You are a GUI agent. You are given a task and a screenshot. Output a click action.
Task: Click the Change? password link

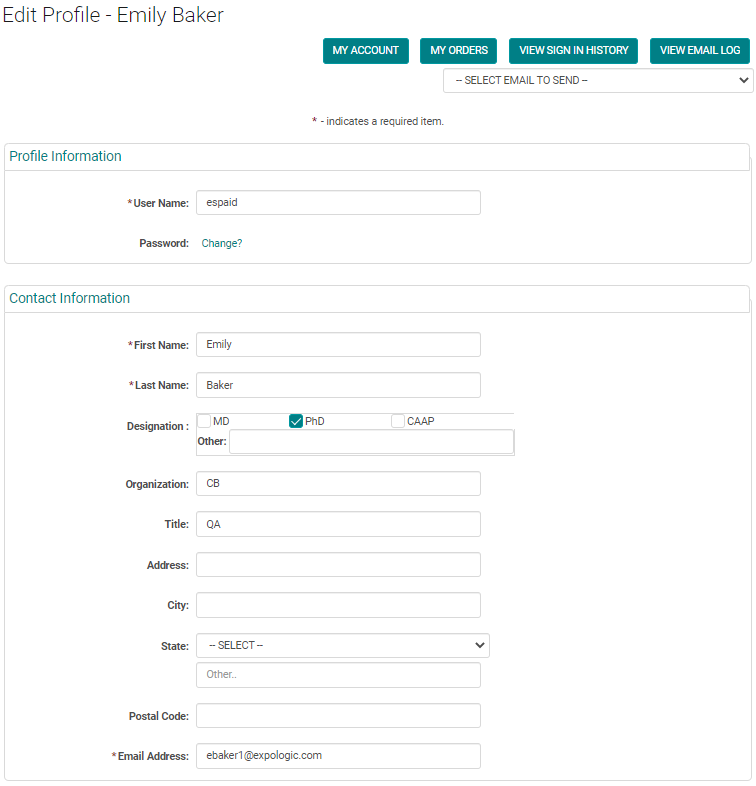tap(222, 243)
